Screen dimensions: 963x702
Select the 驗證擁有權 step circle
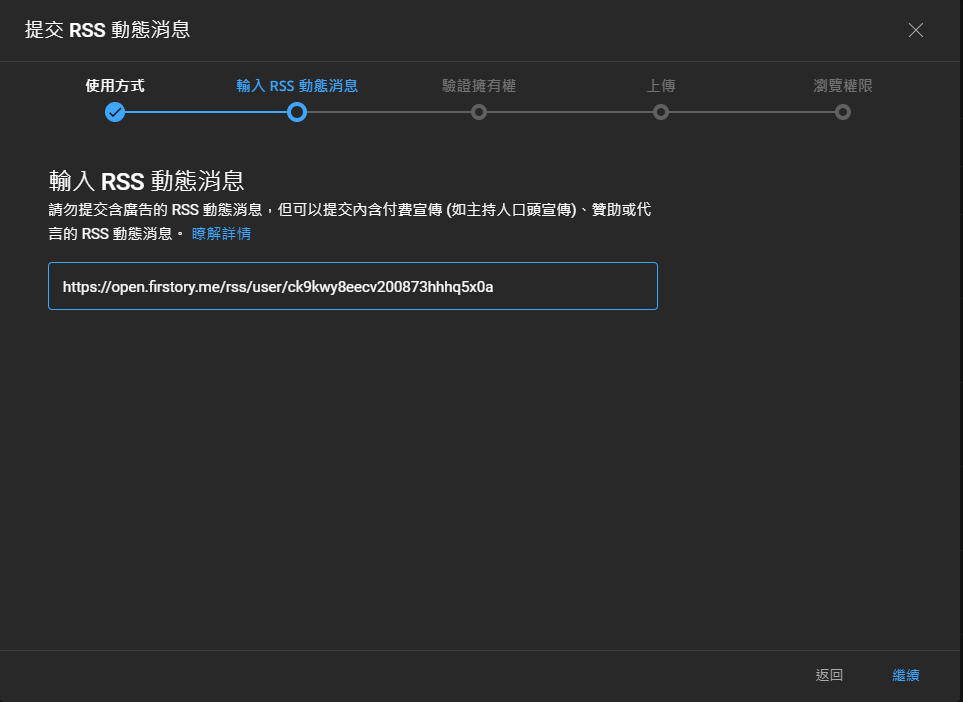pyautogui.click(x=478, y=112)
